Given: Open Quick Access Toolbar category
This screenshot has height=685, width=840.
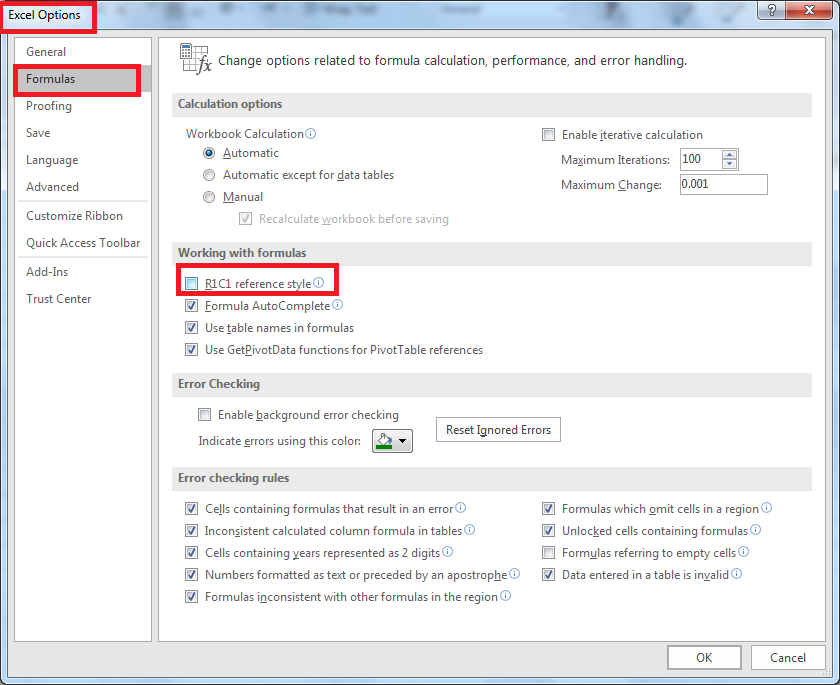Looking at the screenshot, I should 82,243.
